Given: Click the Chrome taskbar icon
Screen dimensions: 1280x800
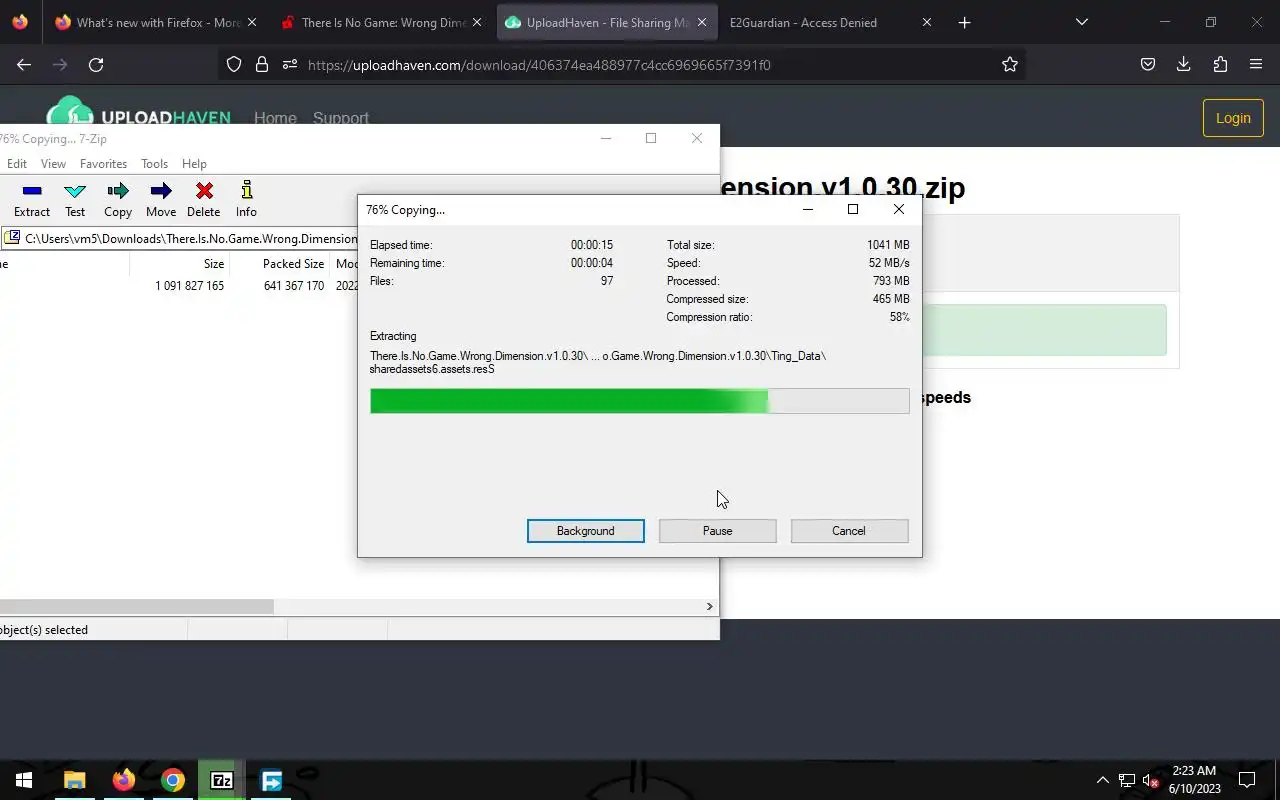Looking at the screenshot, I should pyautogui.click(x=173, y=780).
